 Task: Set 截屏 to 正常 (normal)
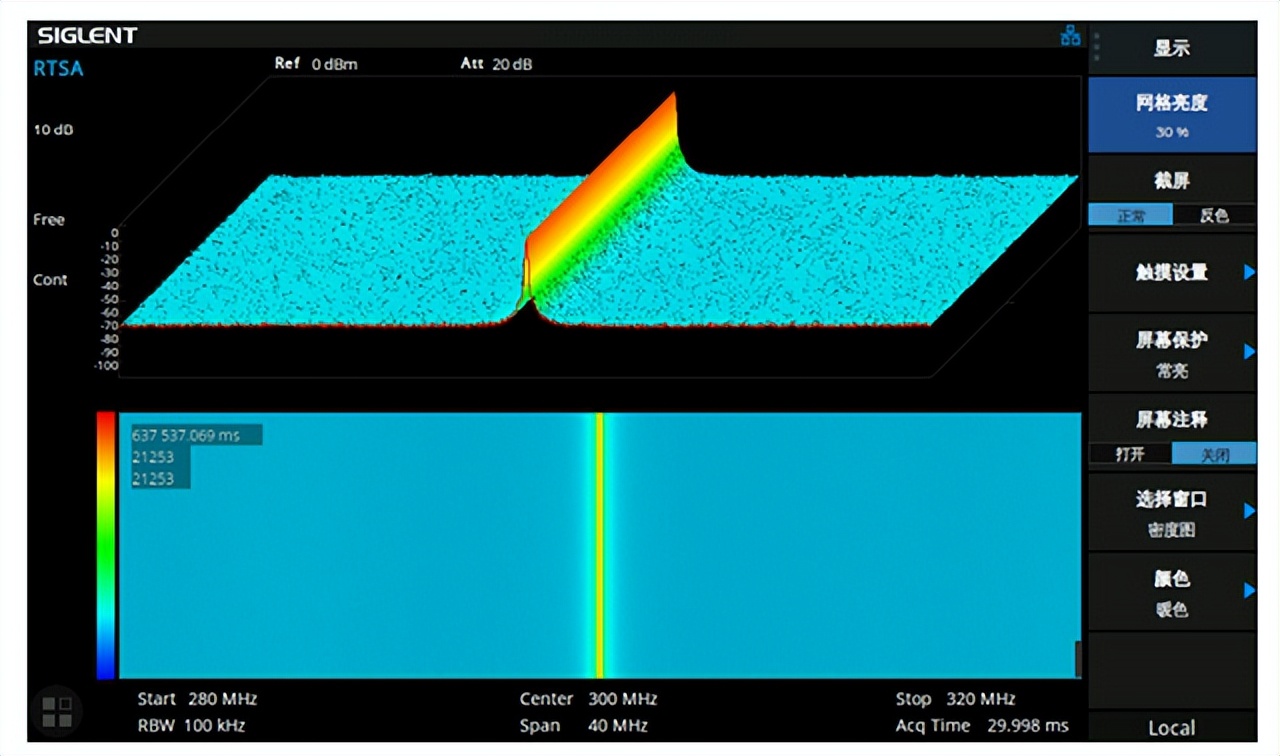(x=1130, y=215)
